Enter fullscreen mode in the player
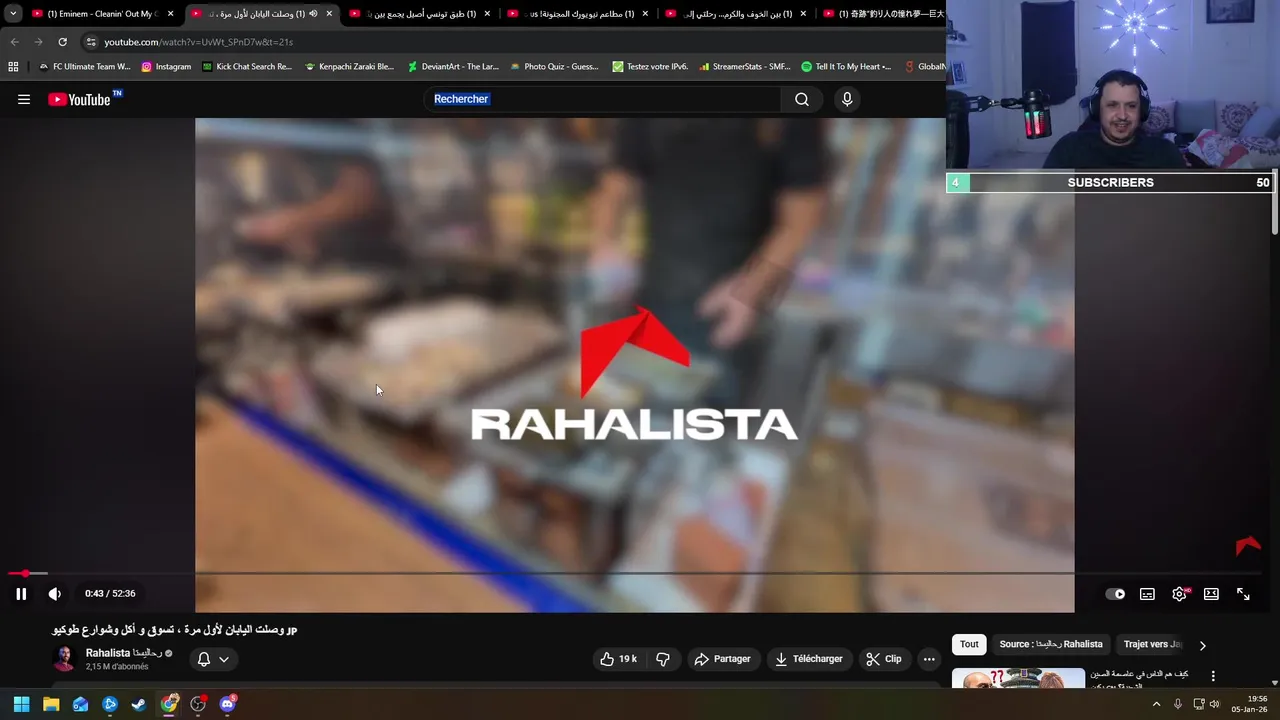This screenshot has height=720, width=1280. tap(1243, 594)
